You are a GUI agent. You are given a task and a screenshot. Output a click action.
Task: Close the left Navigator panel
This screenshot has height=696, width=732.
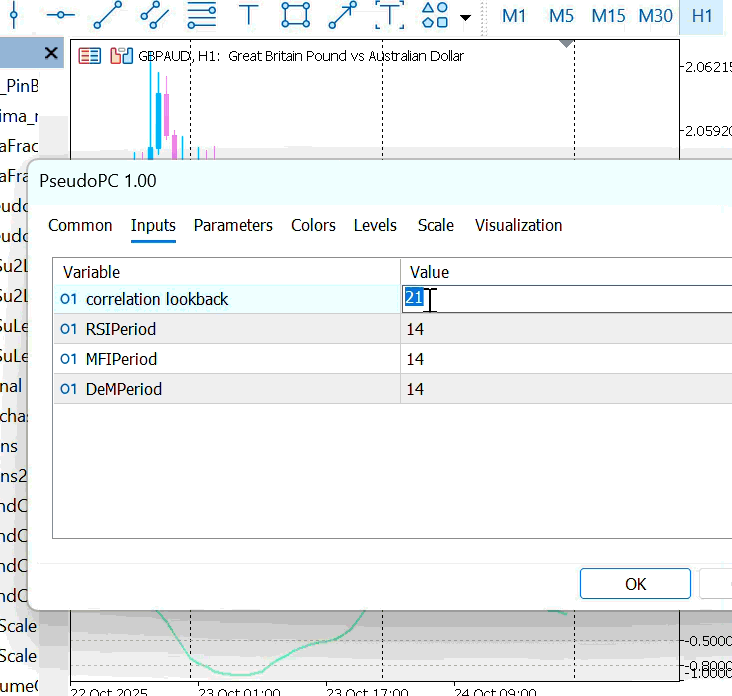click(51, 54)
